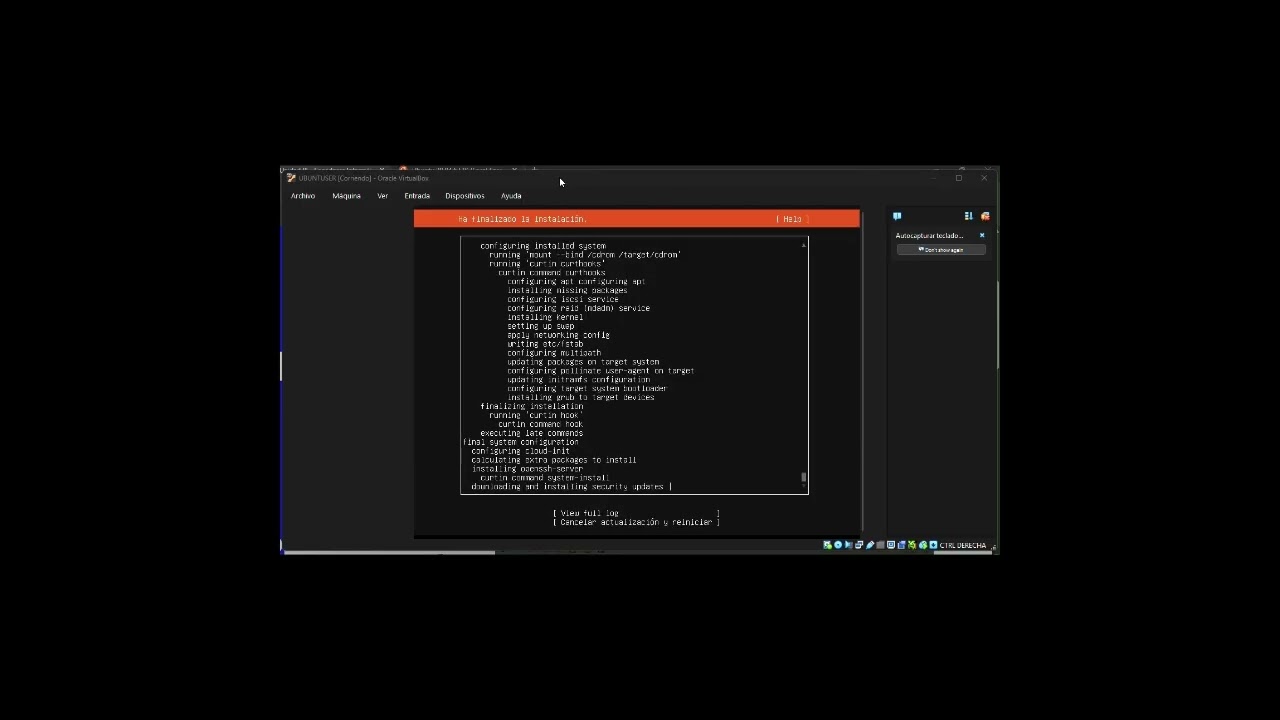Click log line 'apply networking config'
This screenshot has height=720, width=1280.
(x=558, y=335)
